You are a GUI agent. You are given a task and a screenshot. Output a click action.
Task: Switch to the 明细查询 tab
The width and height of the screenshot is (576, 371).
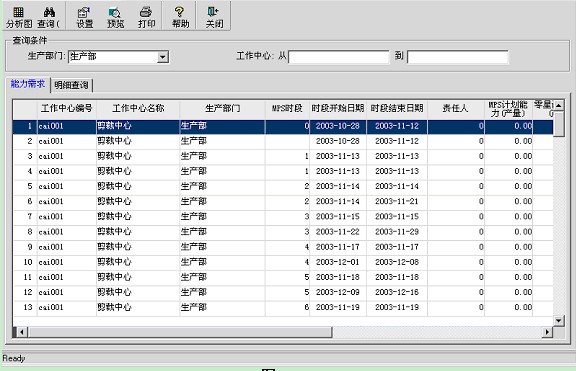click(71, 85)
